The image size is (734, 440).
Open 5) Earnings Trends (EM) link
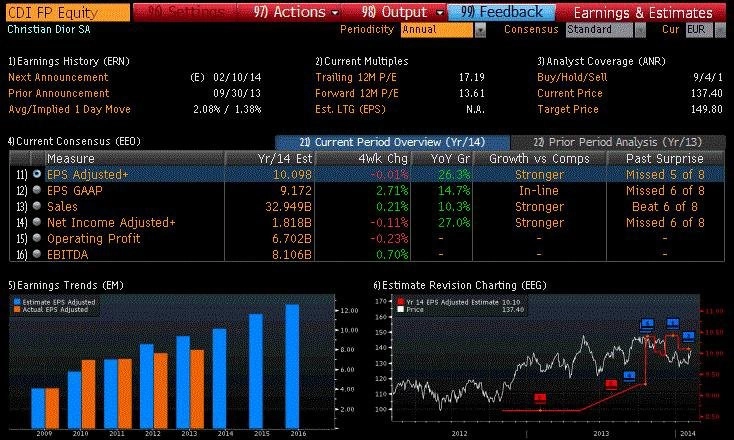click(66, 285)
